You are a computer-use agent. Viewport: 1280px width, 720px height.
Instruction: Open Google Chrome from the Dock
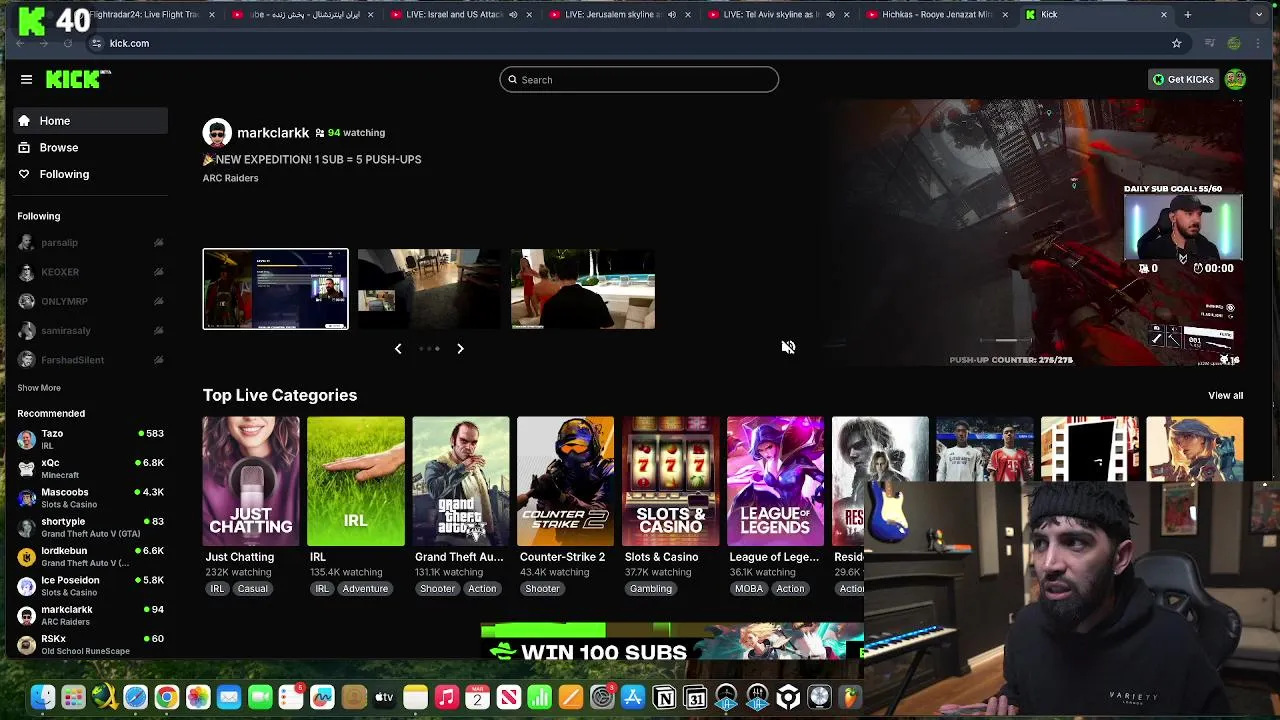[x=167, y=697]
